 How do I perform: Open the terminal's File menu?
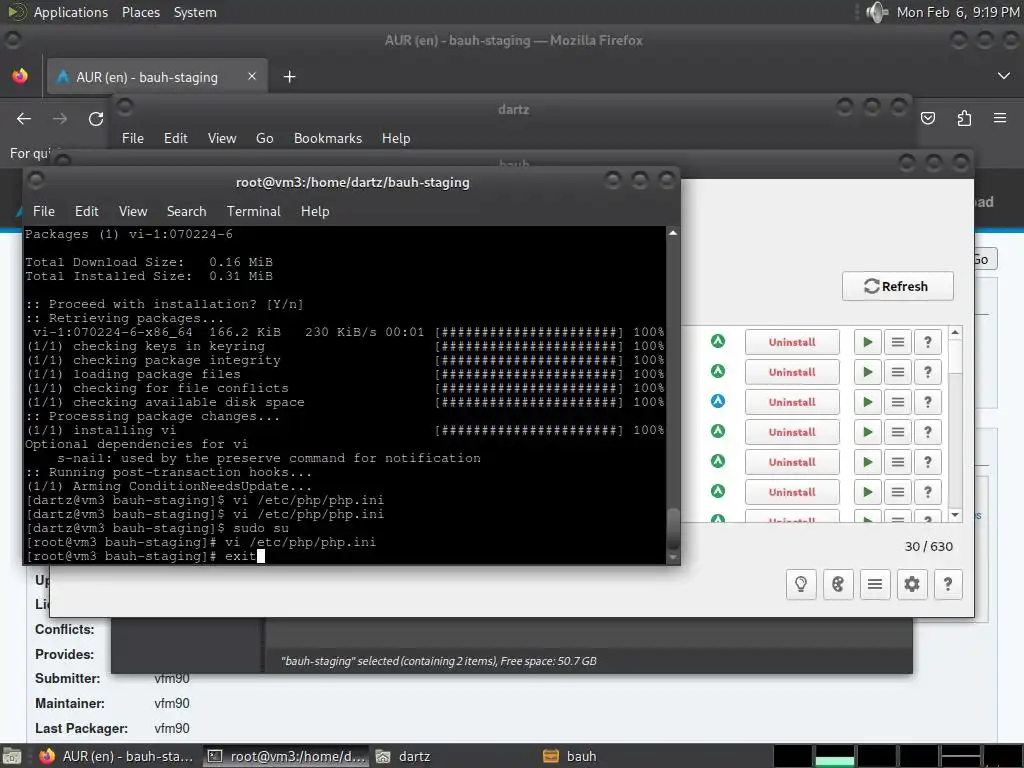point(44,211)
